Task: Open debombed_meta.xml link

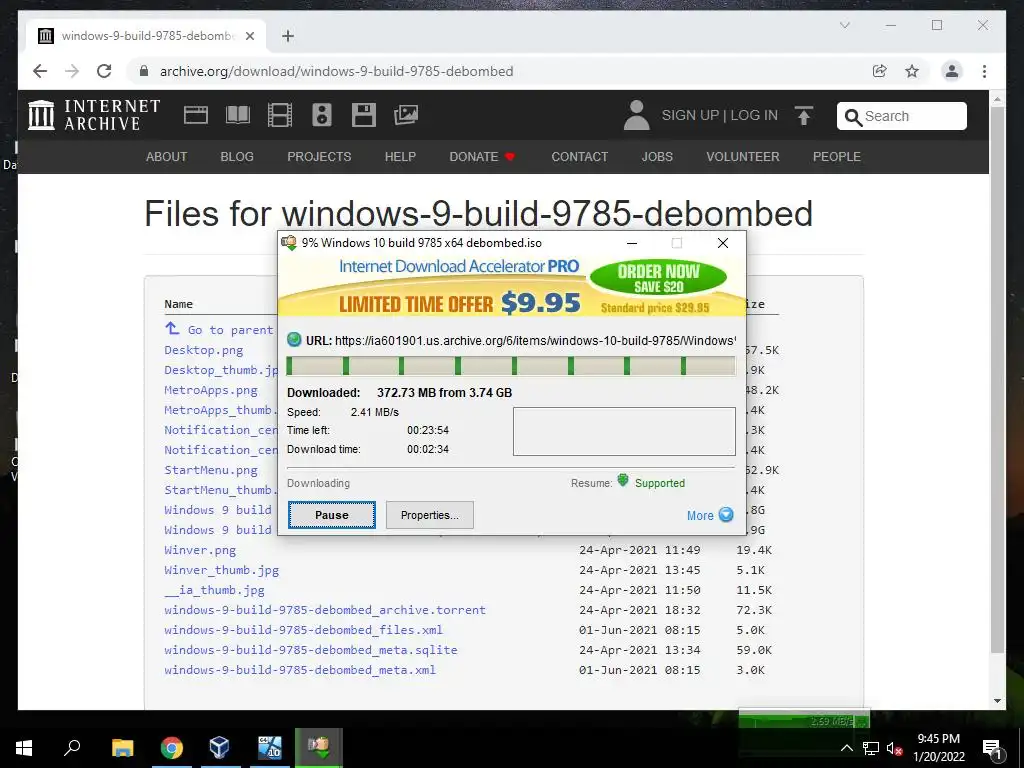Action: tap(300, 670)
